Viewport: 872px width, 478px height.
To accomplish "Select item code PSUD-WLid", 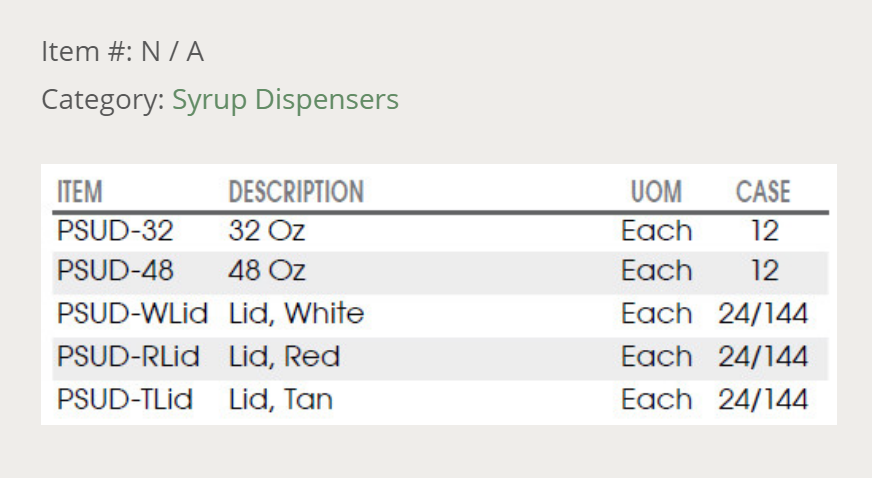I will [132, 314].
